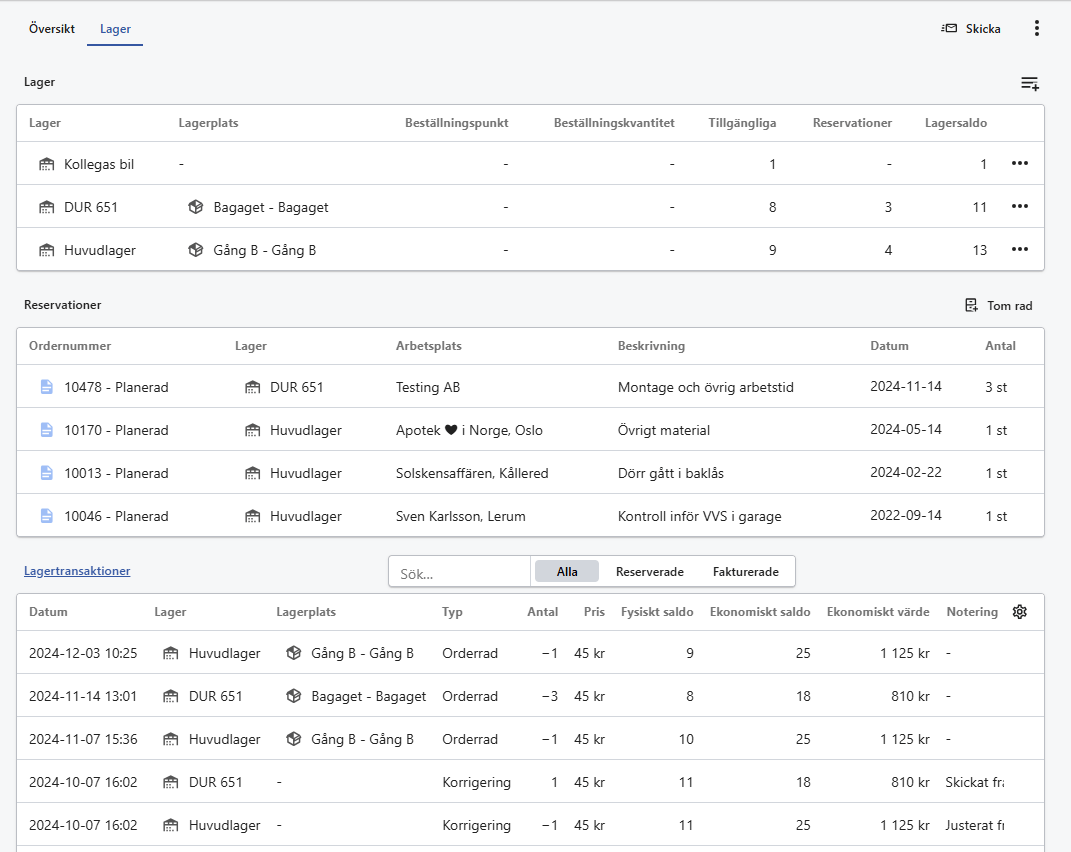Open table settings gear in Lagertransaktioner header
This screenshot has width=1071, height=852.
[x=1019, y=612]
